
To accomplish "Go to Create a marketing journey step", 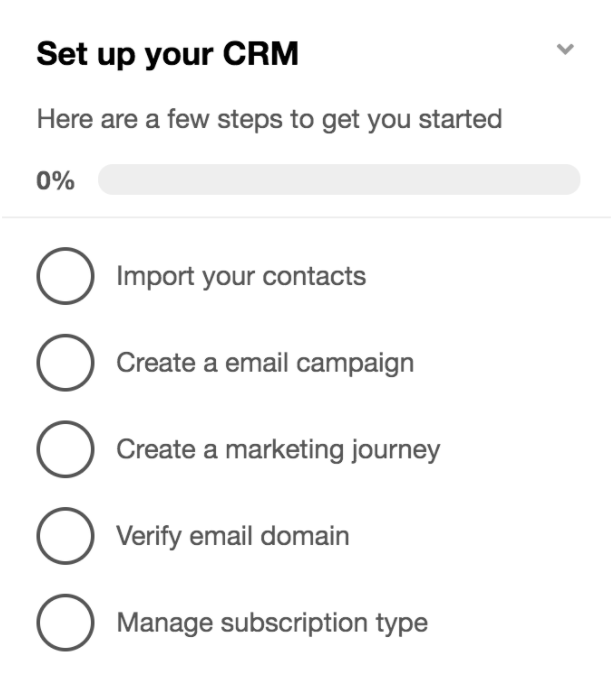I will coord(278,450).
